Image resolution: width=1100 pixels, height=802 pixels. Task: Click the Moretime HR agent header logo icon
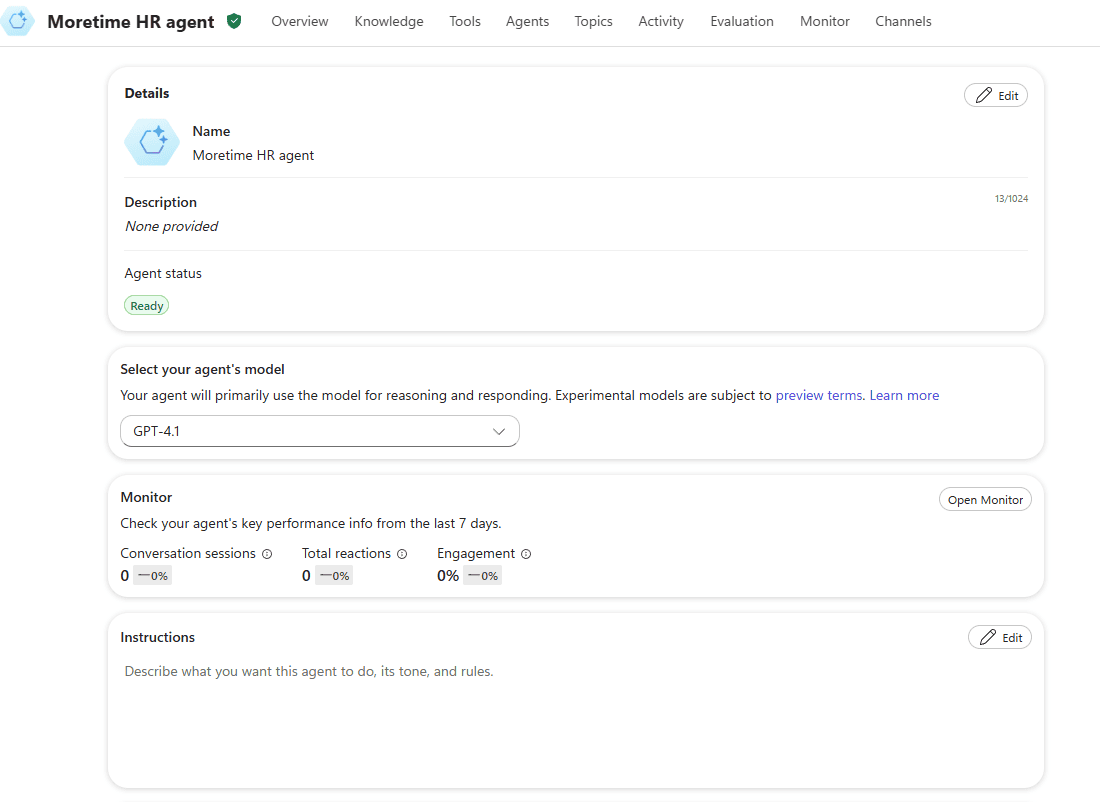click(x=18, y=21)
